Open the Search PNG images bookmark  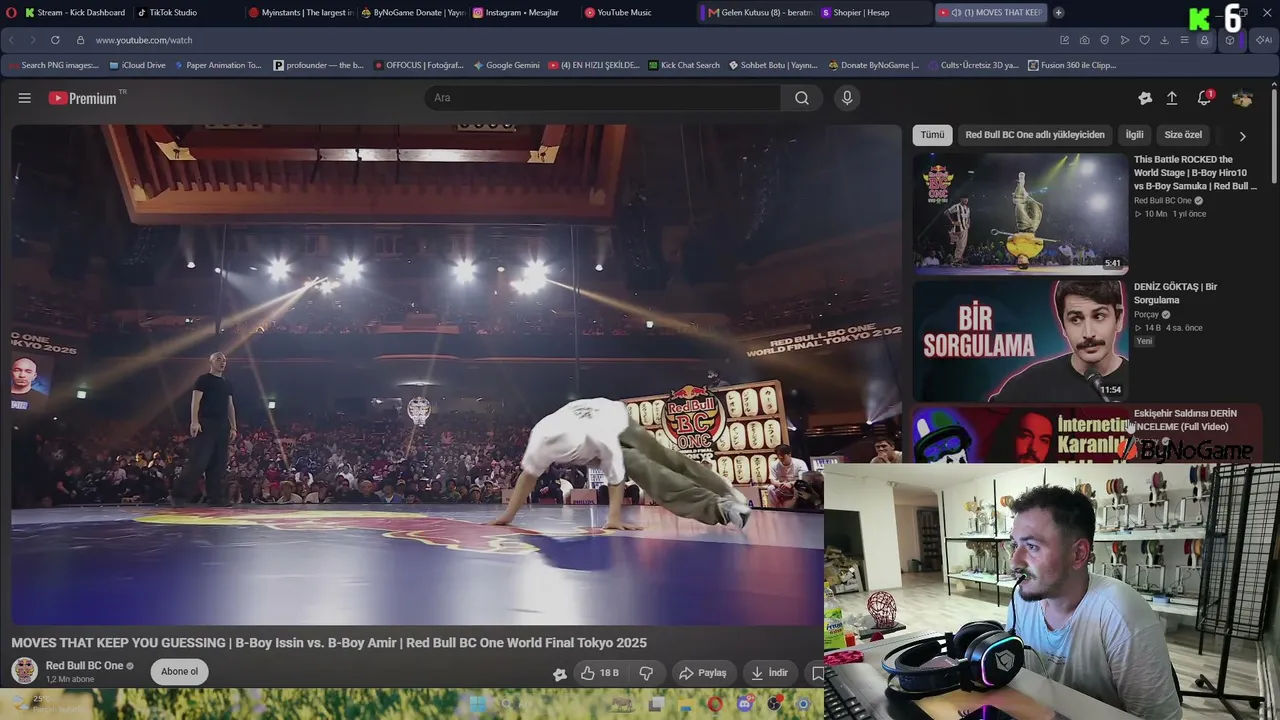click(x=53, y=65)
